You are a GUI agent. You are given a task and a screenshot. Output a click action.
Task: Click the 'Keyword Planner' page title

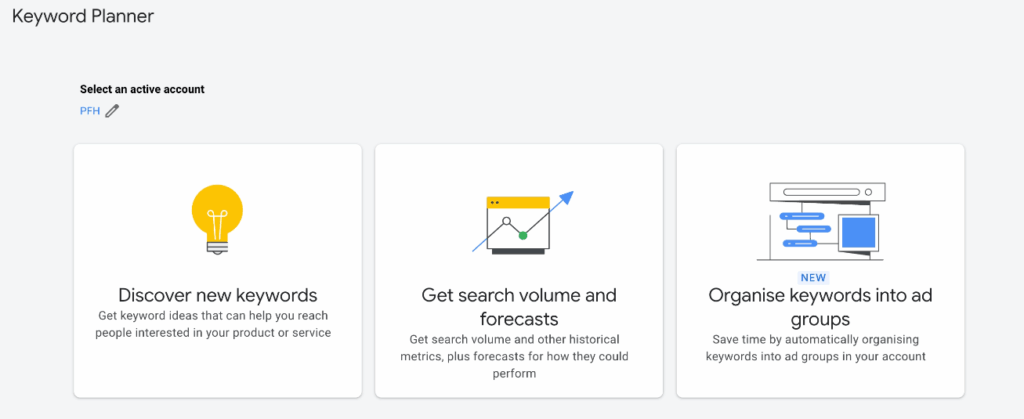[x=83, y=17]
